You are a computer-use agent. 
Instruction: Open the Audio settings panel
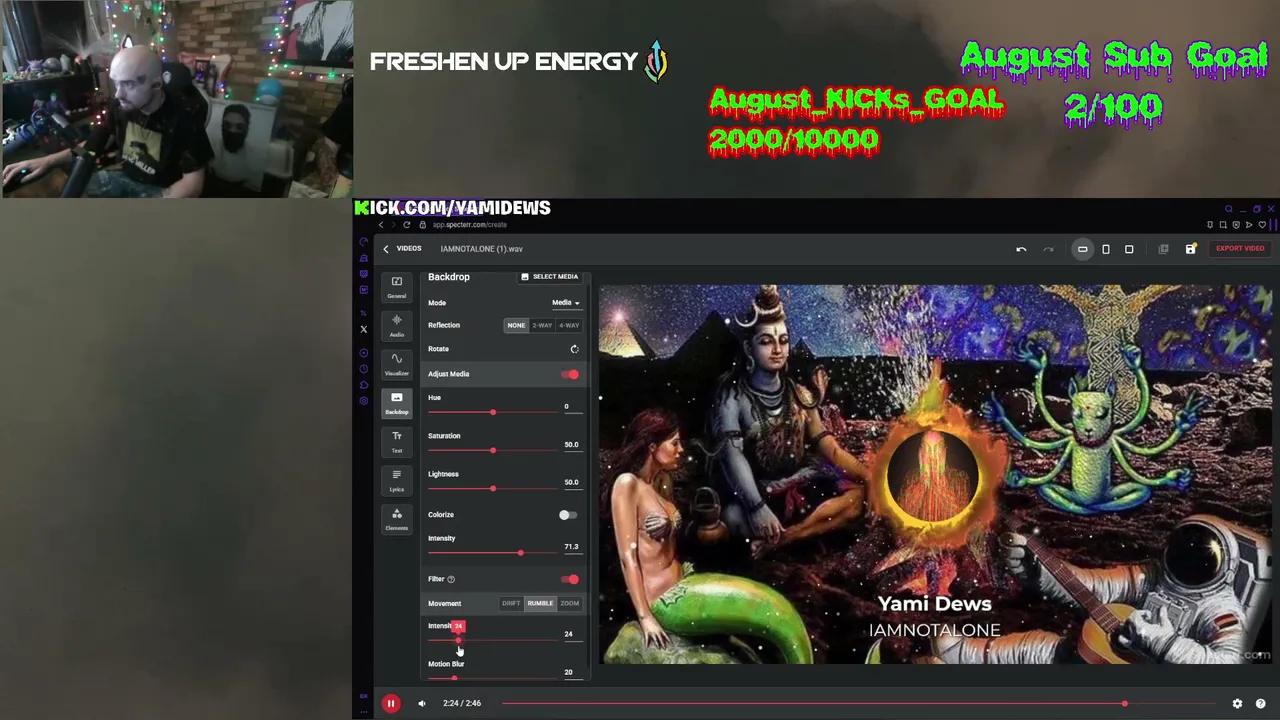397,325
